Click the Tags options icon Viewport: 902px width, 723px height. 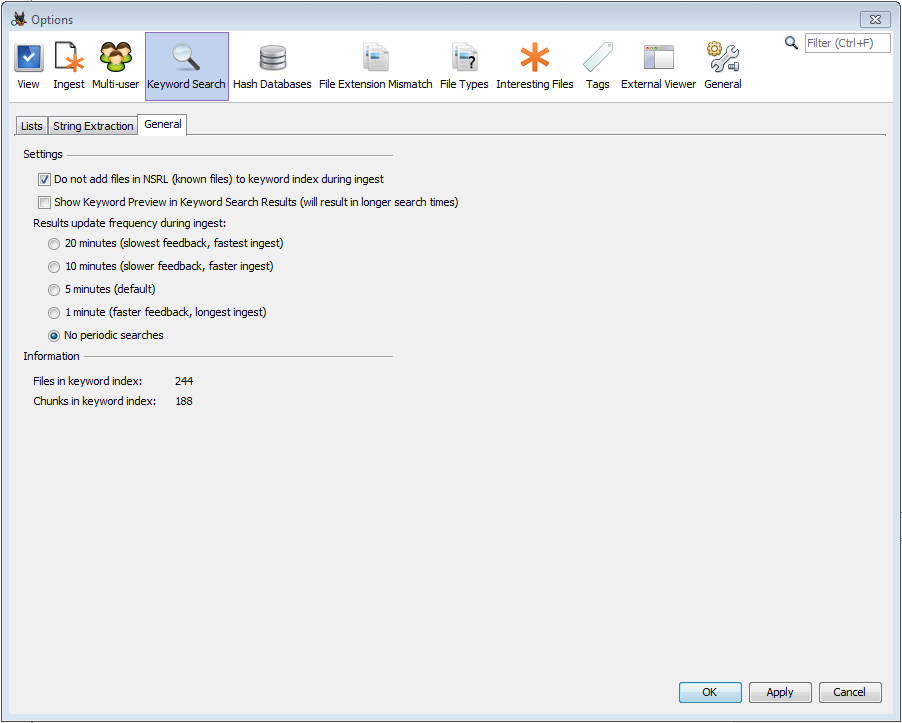(x=597, y=60)
